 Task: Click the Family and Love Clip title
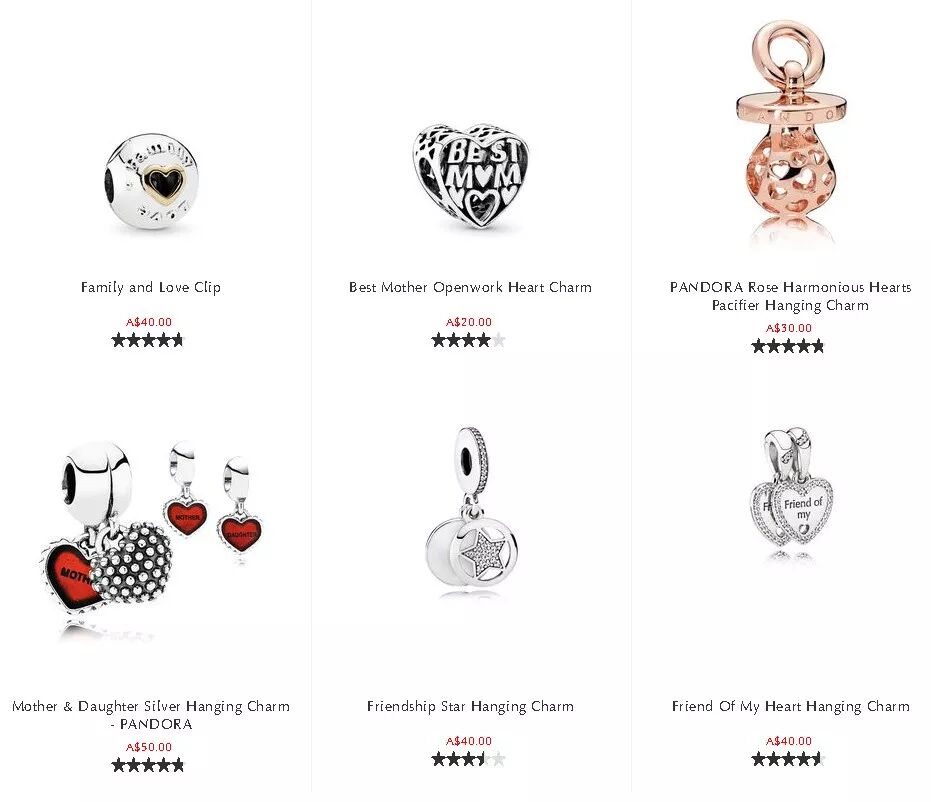pyautogui.click(x=151, y=287)
